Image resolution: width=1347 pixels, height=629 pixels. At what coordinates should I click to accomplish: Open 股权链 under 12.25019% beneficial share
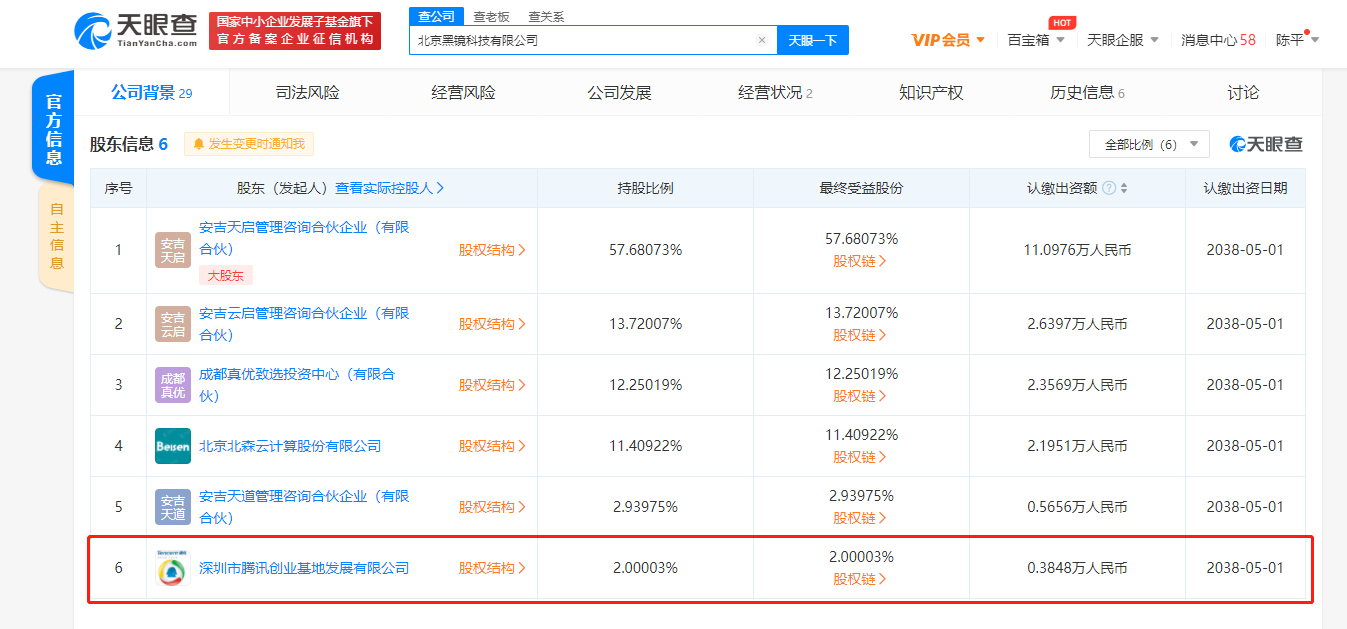coord(860,396)
